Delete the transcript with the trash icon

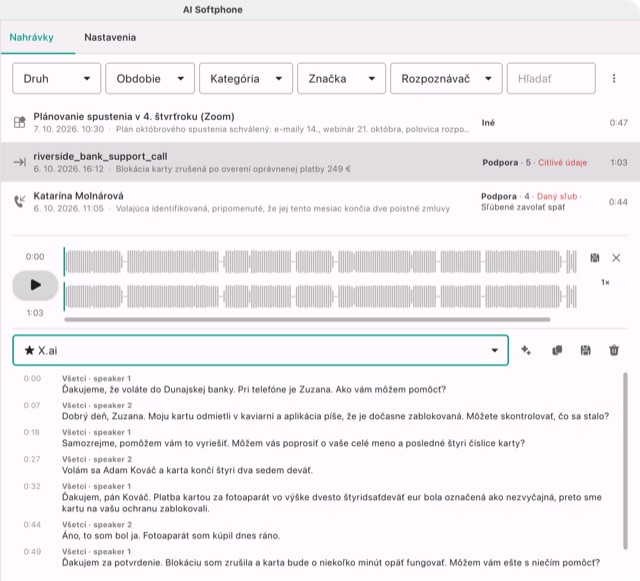(614, 350)
